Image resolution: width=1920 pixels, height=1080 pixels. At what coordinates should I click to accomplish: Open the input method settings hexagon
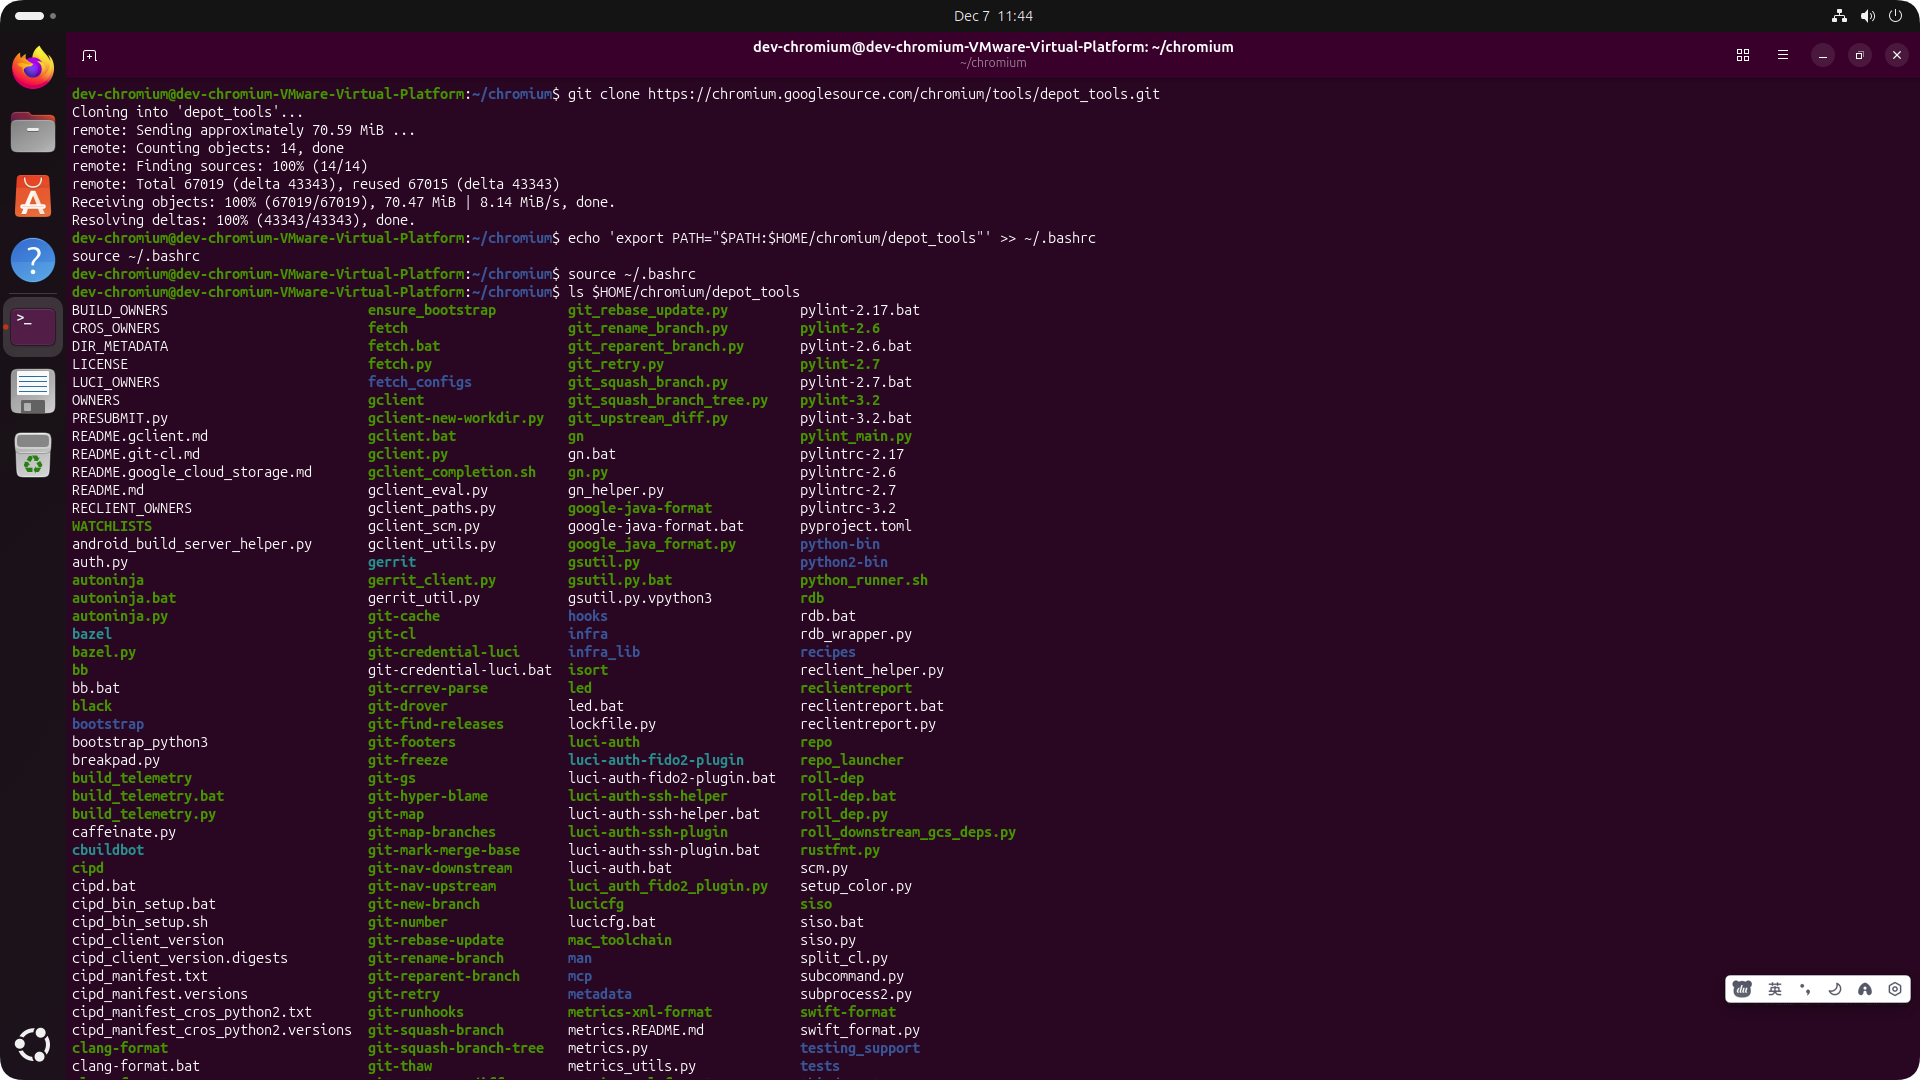1895,989
